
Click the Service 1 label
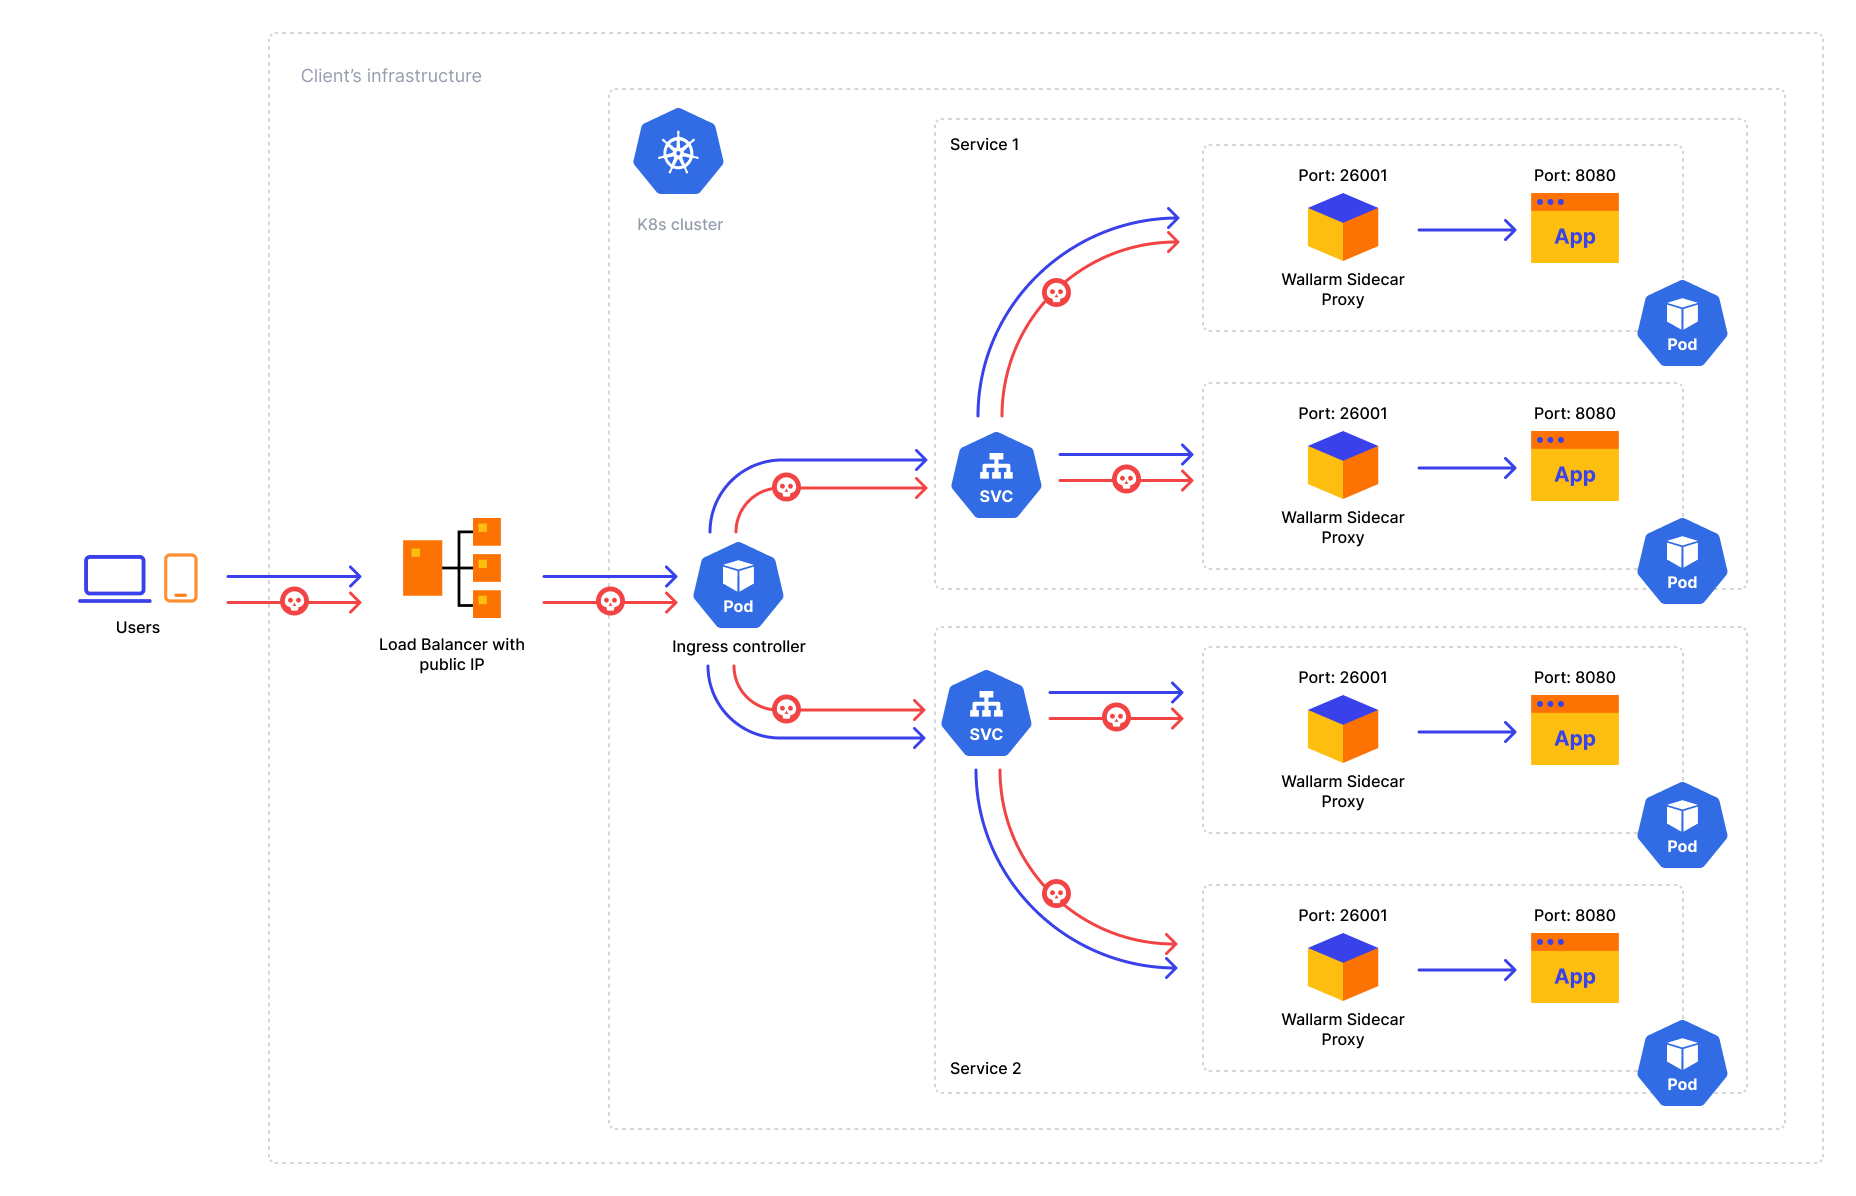click(x=984, y=144)
